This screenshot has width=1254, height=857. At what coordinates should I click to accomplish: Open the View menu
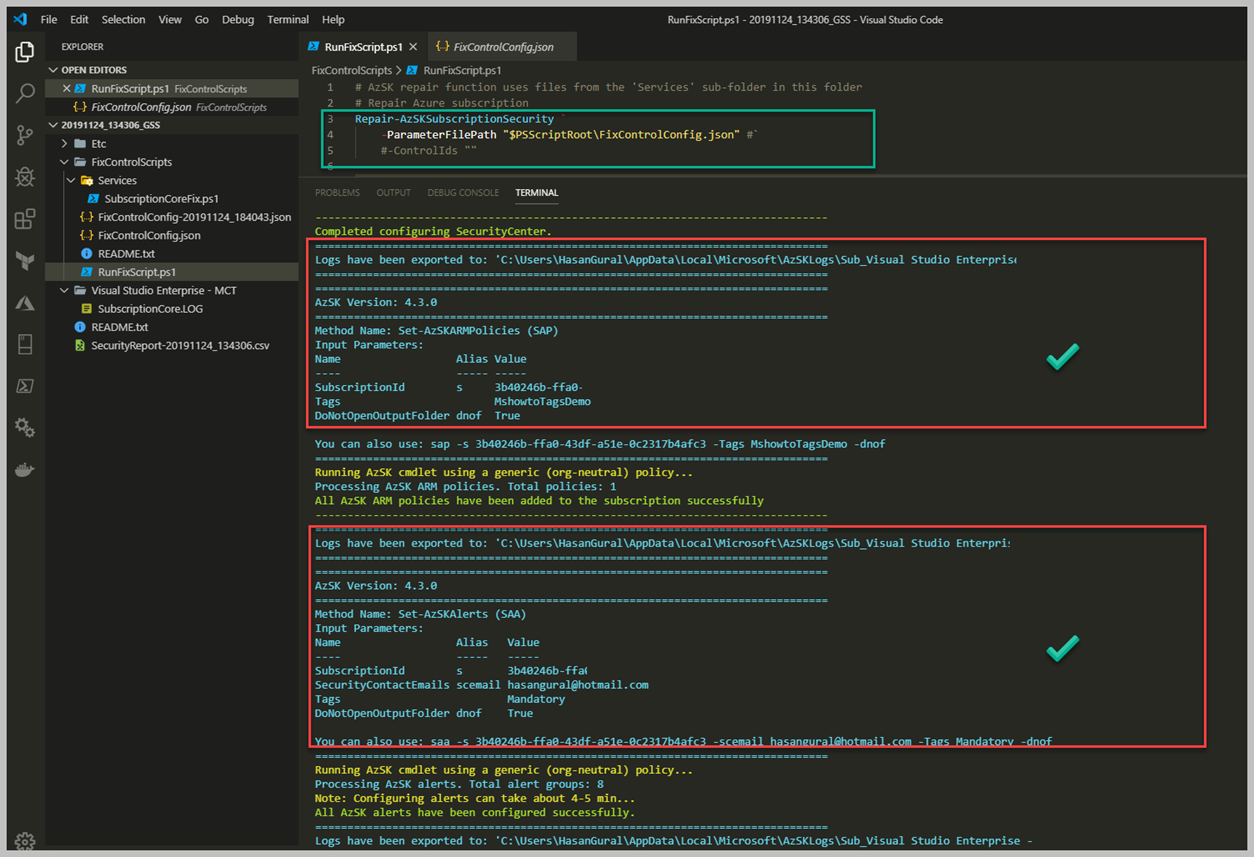tap(170, 19)
